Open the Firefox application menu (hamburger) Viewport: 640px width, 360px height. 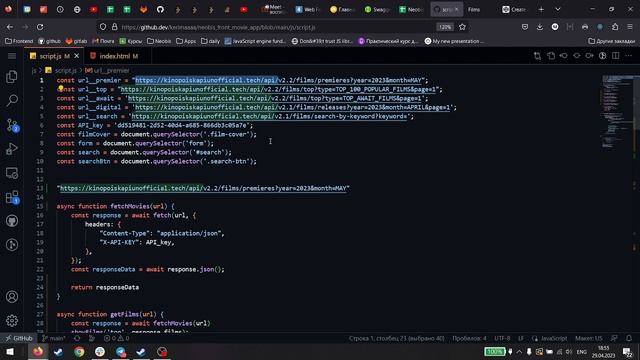(630, 27)
